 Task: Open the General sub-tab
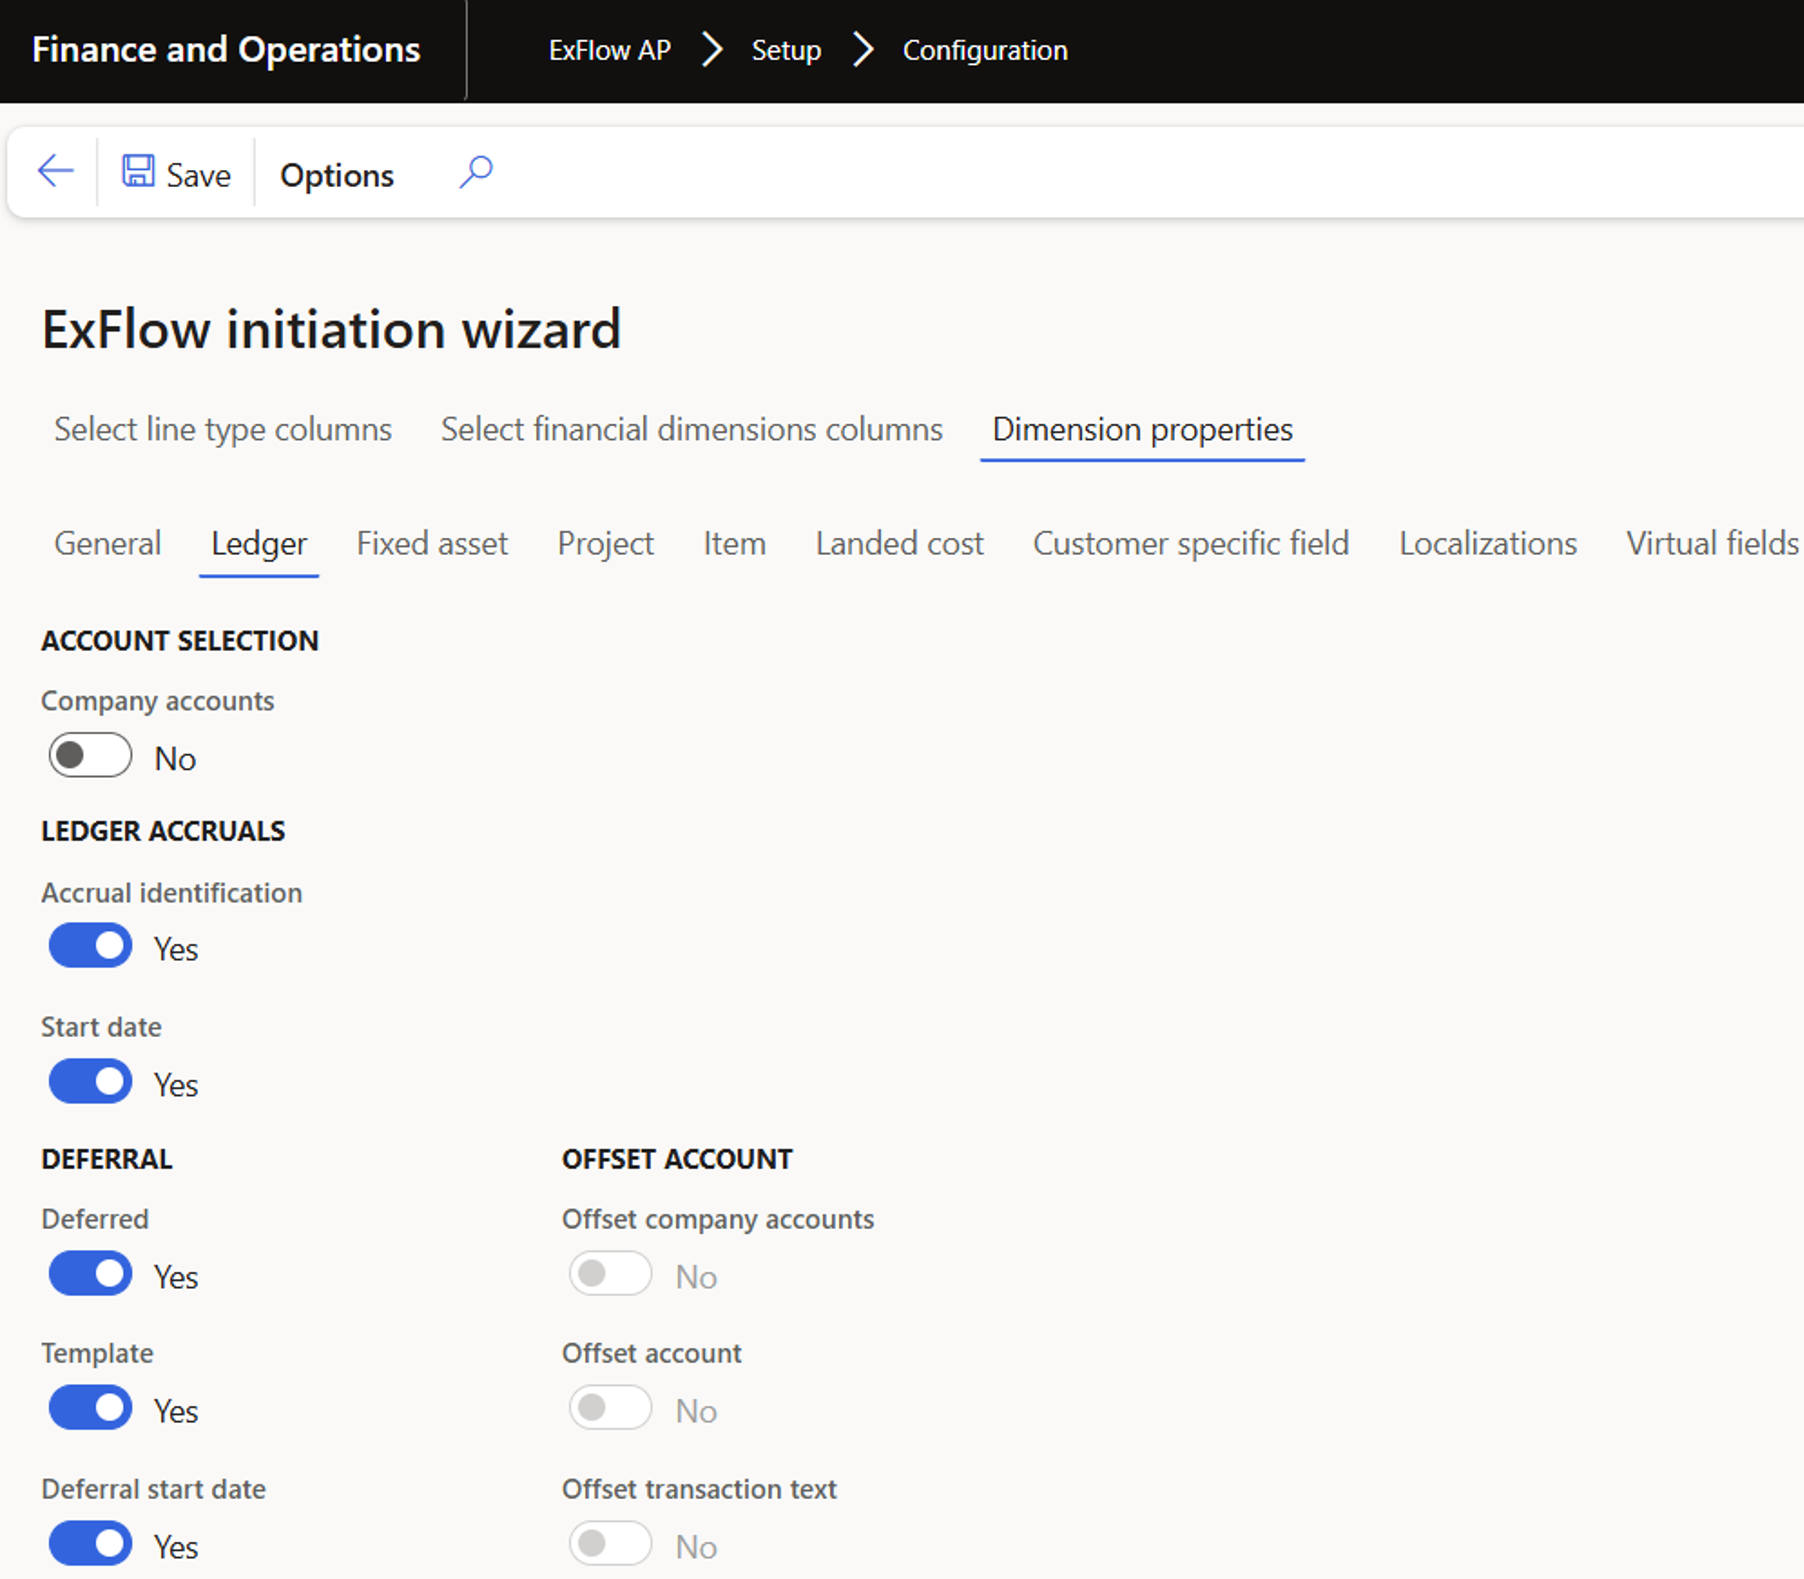coord(108,543)
